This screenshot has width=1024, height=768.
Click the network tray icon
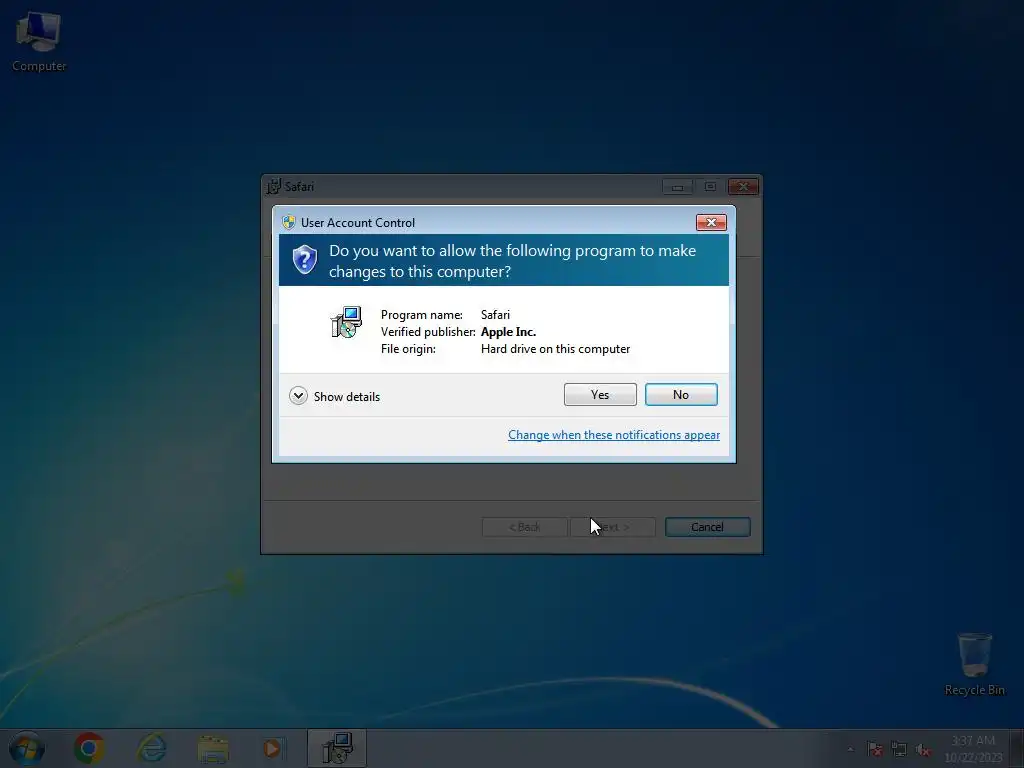coord(899,749)
